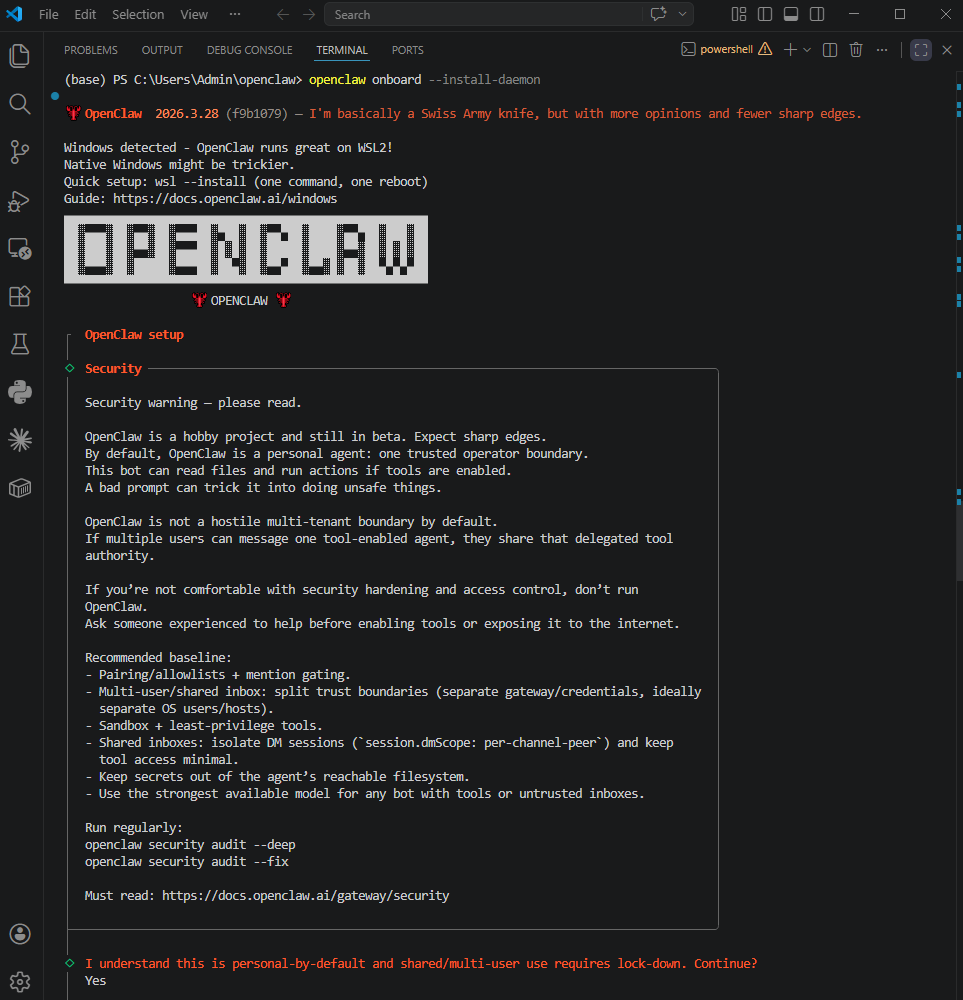Image resolution: width=963 pixels, height=1000 pixels.
Task: Click the 'OpenClaw setup' heading
Action: 134,334
